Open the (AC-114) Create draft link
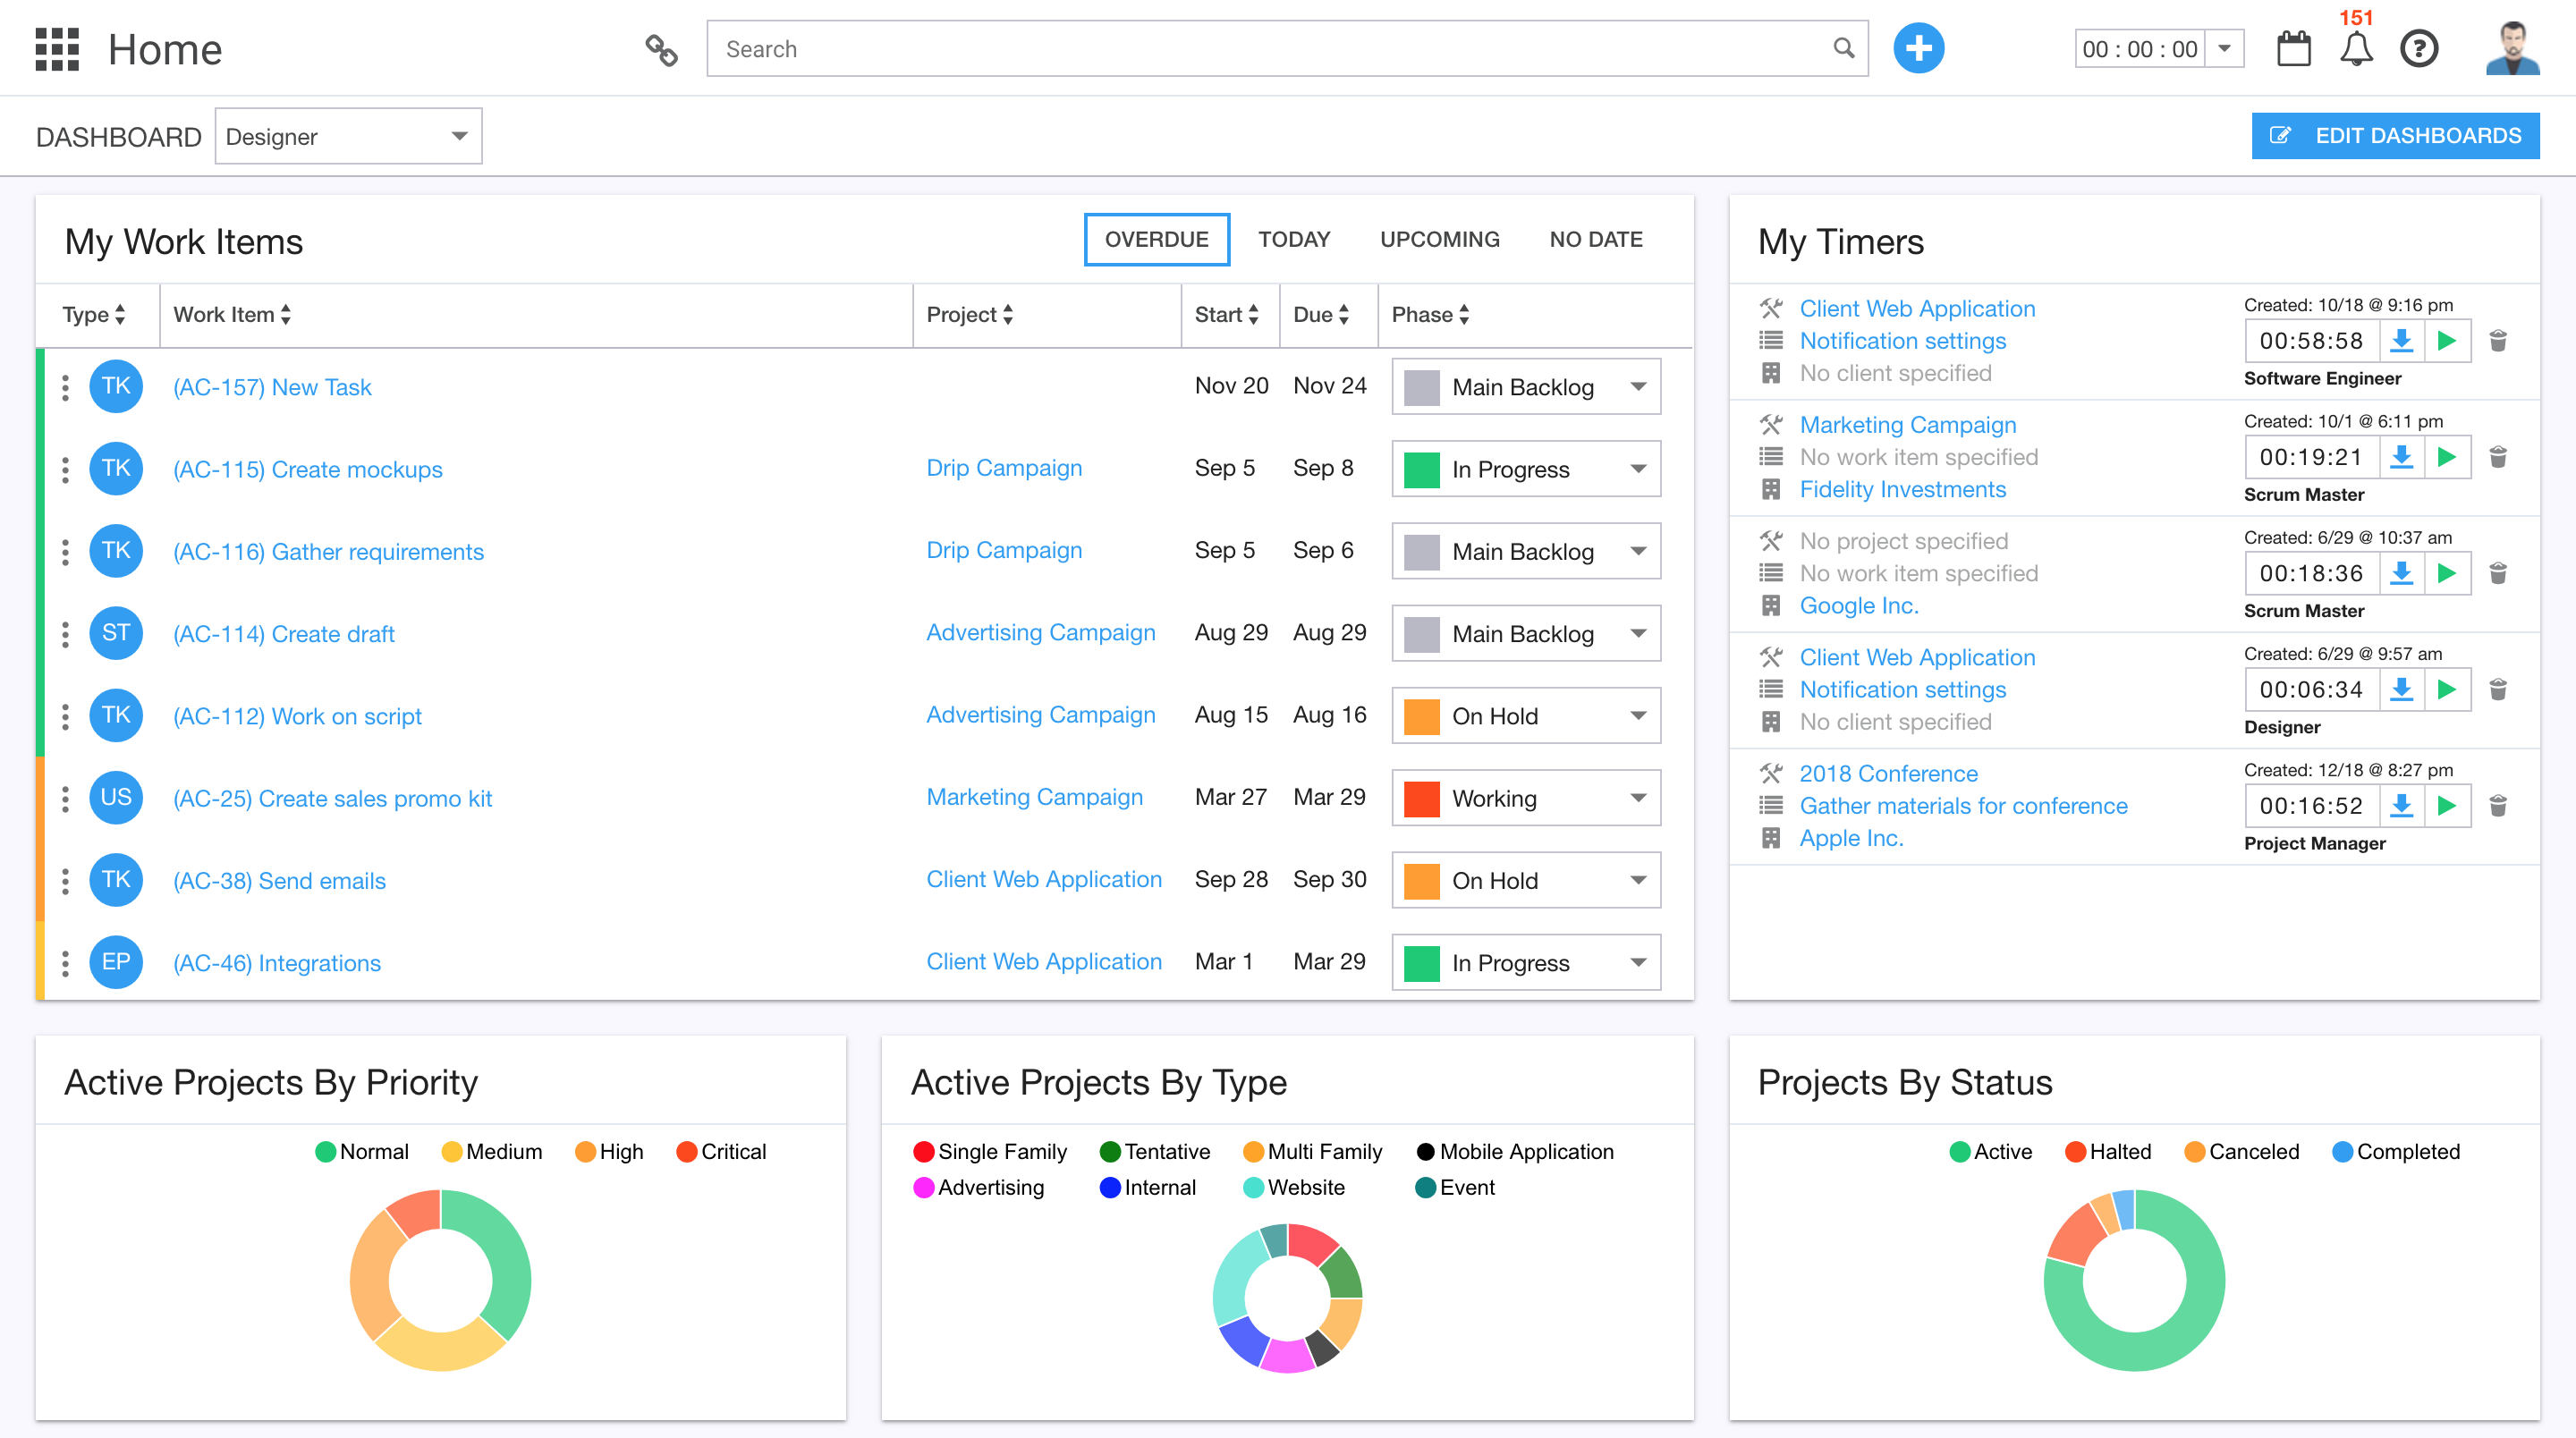2576x1438 pixels. pos(284,634)
